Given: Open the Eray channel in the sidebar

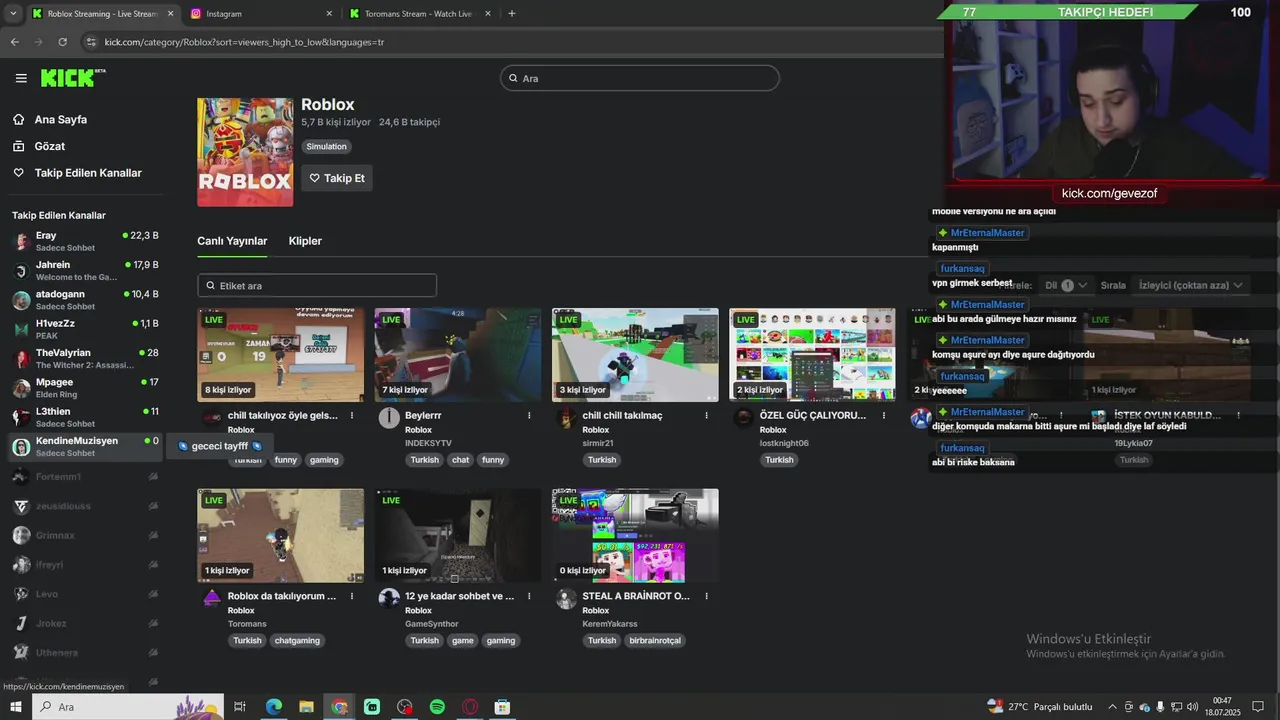Looking at the screenshot, I should tap(85, 241).
